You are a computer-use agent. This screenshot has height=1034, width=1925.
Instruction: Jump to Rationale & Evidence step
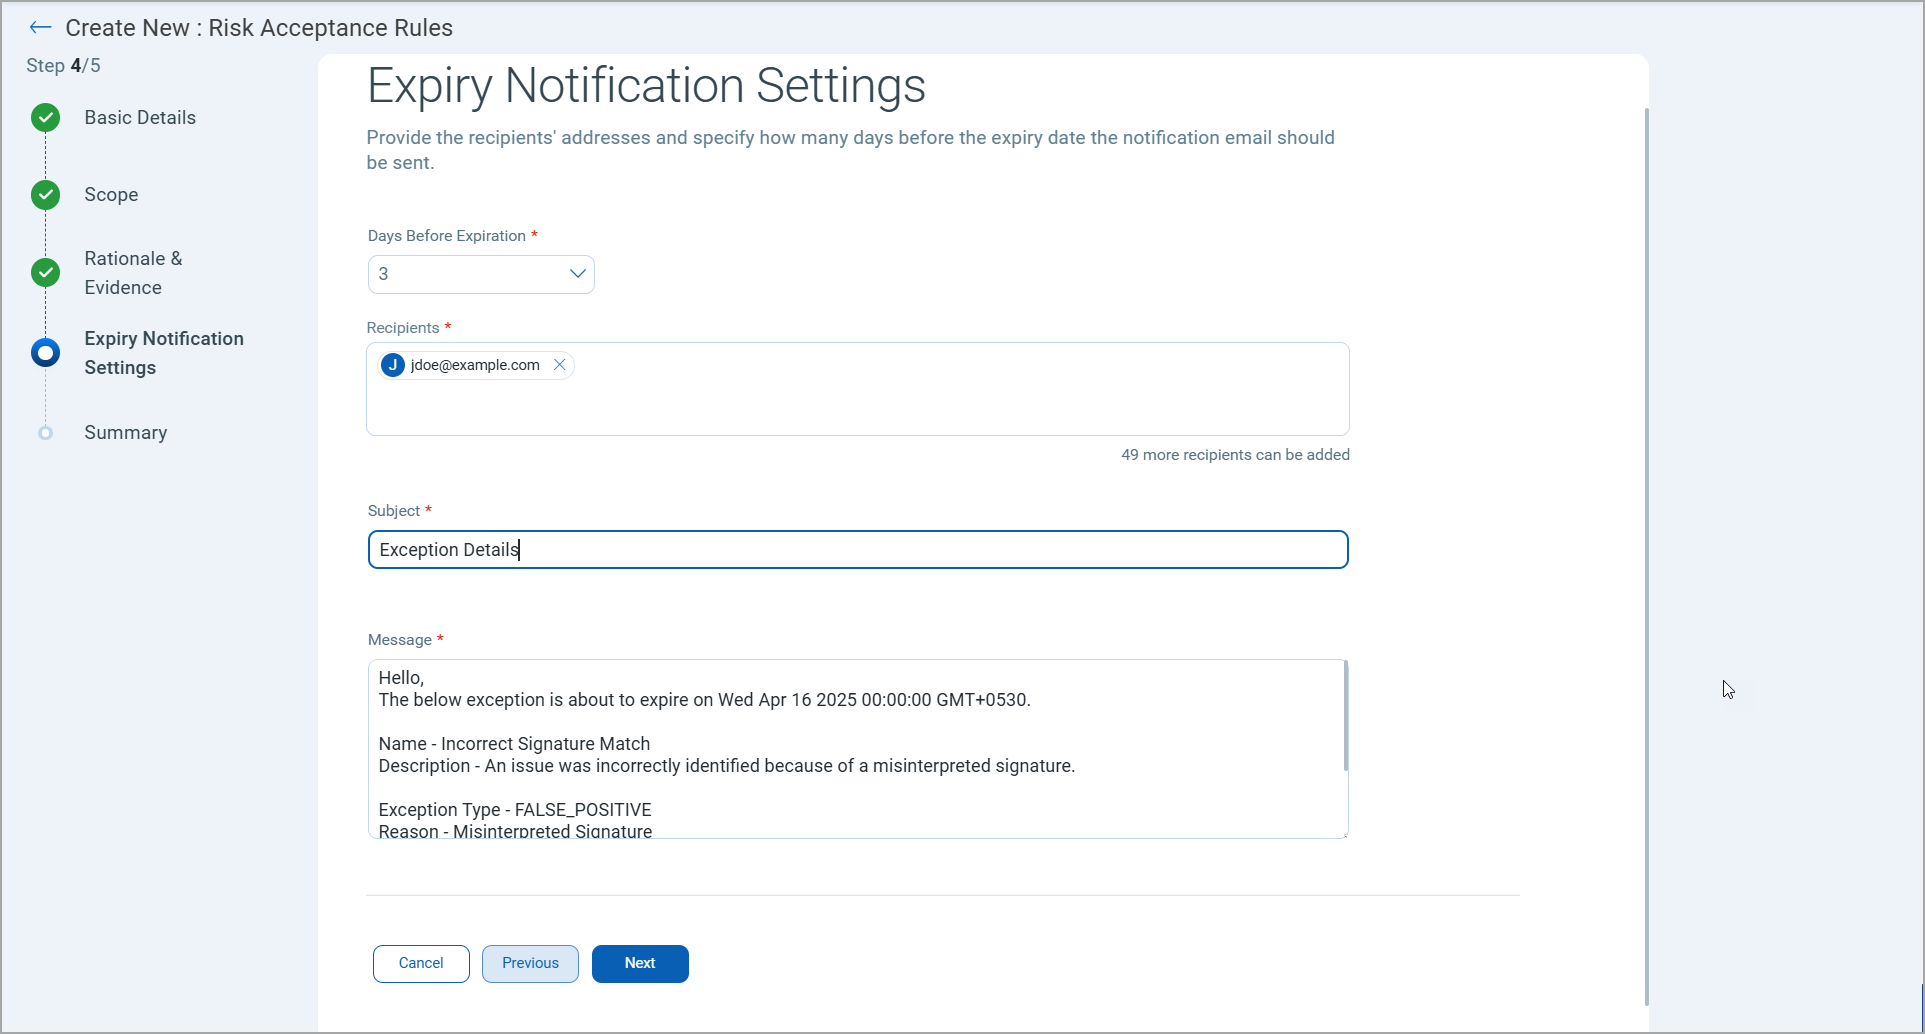(133, 273)
